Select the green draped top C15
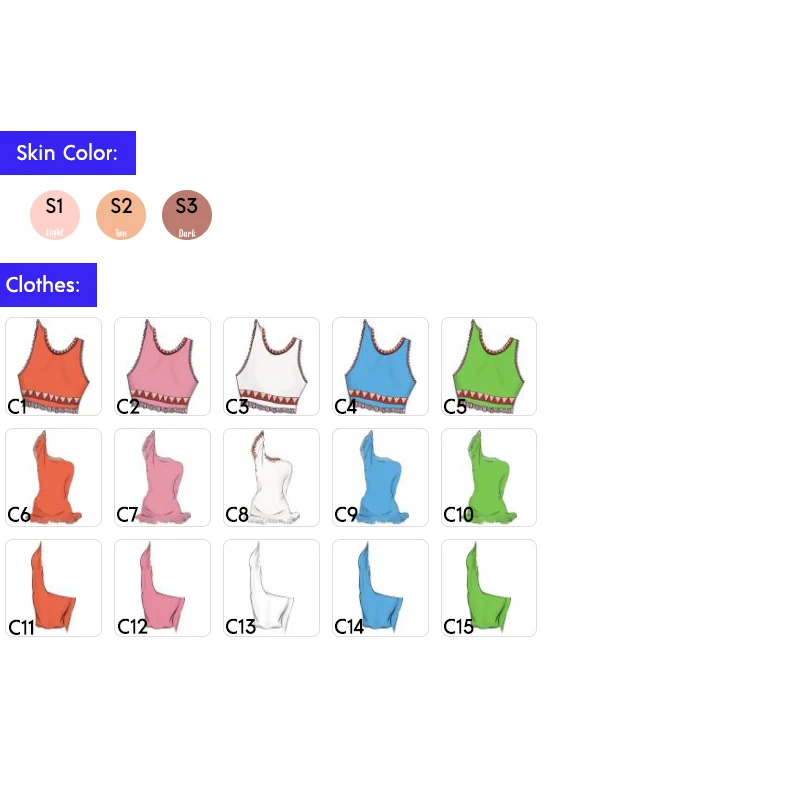 pyautogui.click(x=489, y=588)
